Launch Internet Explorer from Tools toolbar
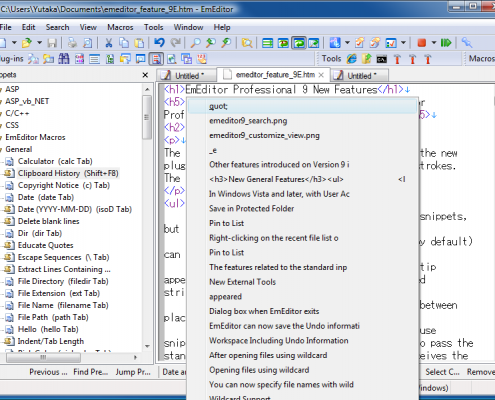 click(x=351, y=59)
